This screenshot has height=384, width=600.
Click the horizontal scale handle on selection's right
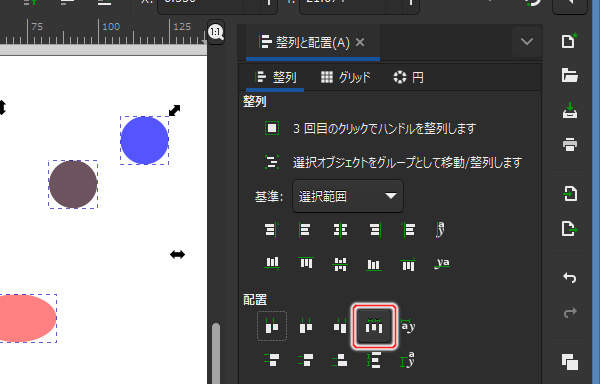(x=177, y=254)
